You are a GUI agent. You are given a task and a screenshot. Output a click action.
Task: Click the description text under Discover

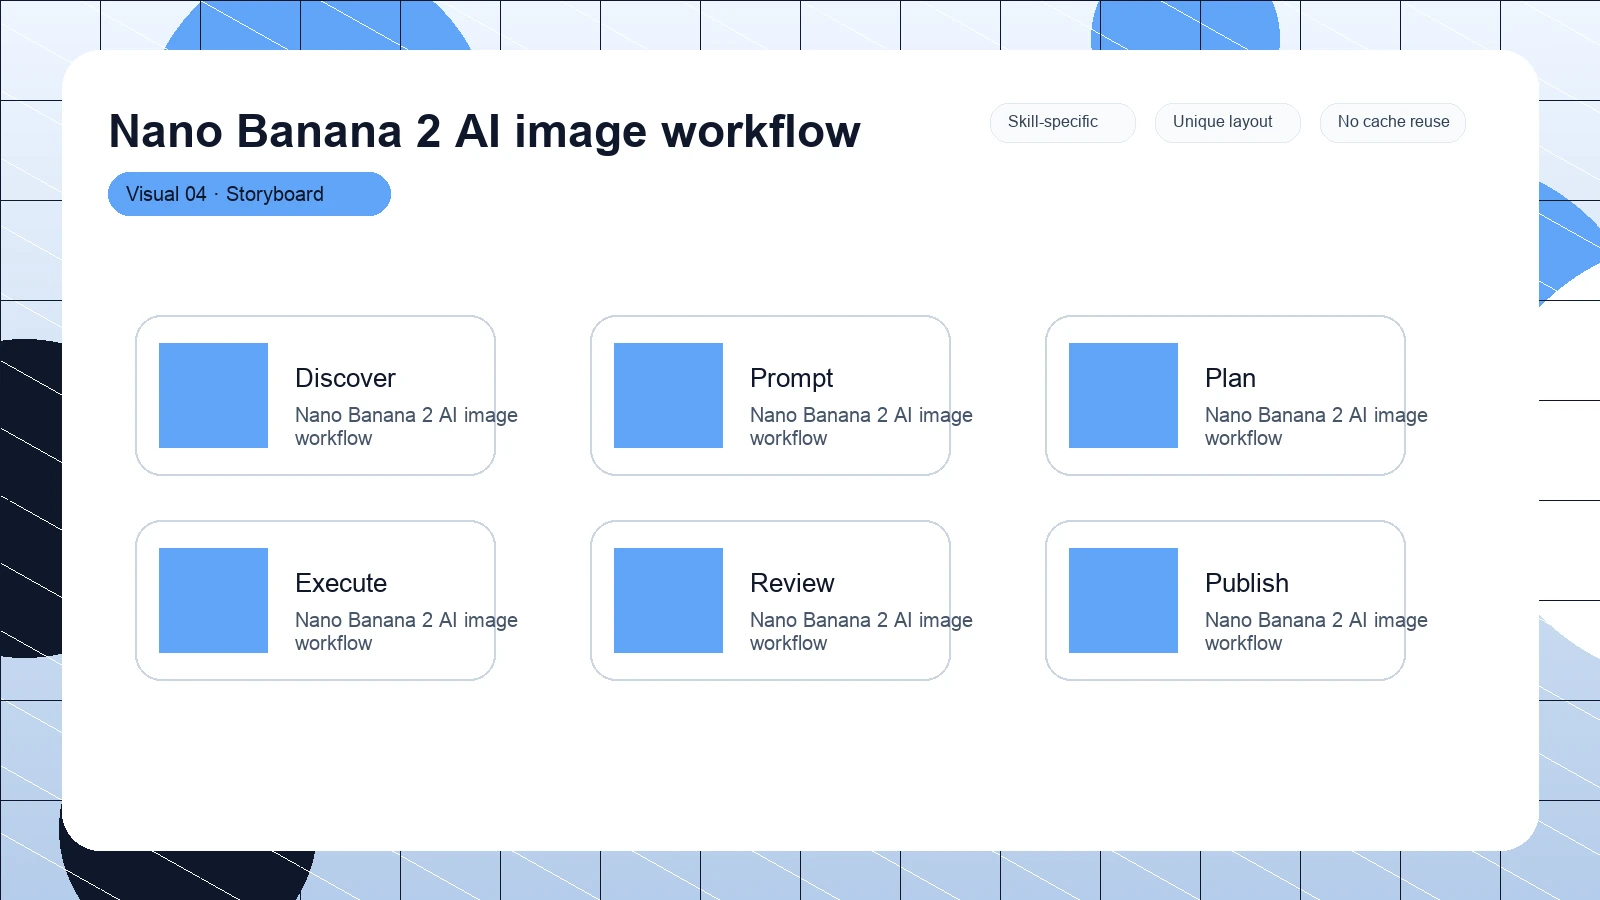406,426
